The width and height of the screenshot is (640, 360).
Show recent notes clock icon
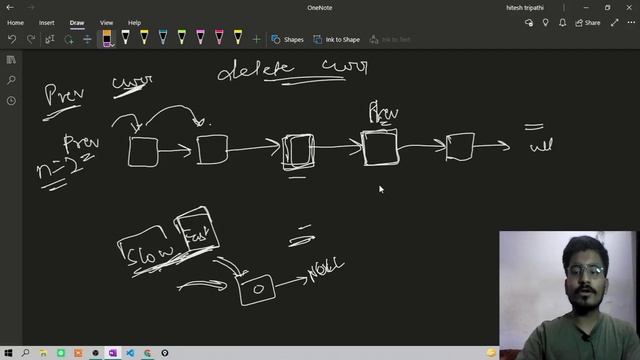click(11, 100)
